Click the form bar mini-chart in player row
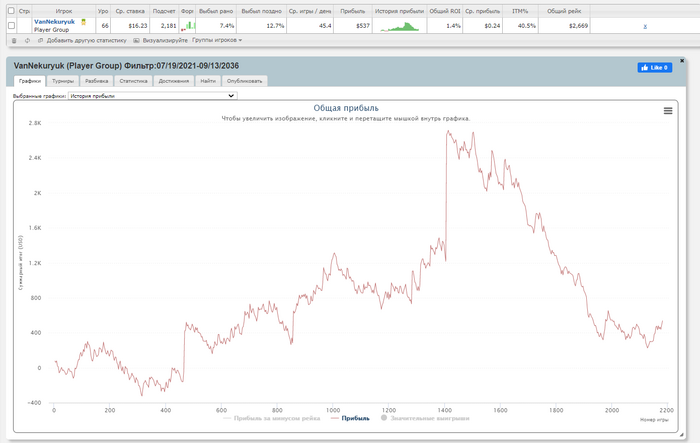This screenshot has height=443, width=700. tap(188, 26)
